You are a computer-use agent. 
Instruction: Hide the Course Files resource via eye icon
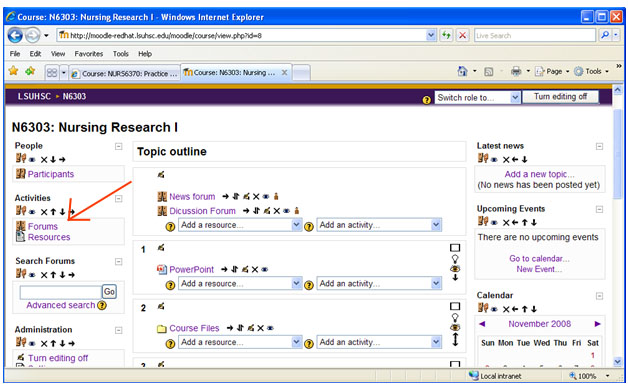[x=270, y=328]
